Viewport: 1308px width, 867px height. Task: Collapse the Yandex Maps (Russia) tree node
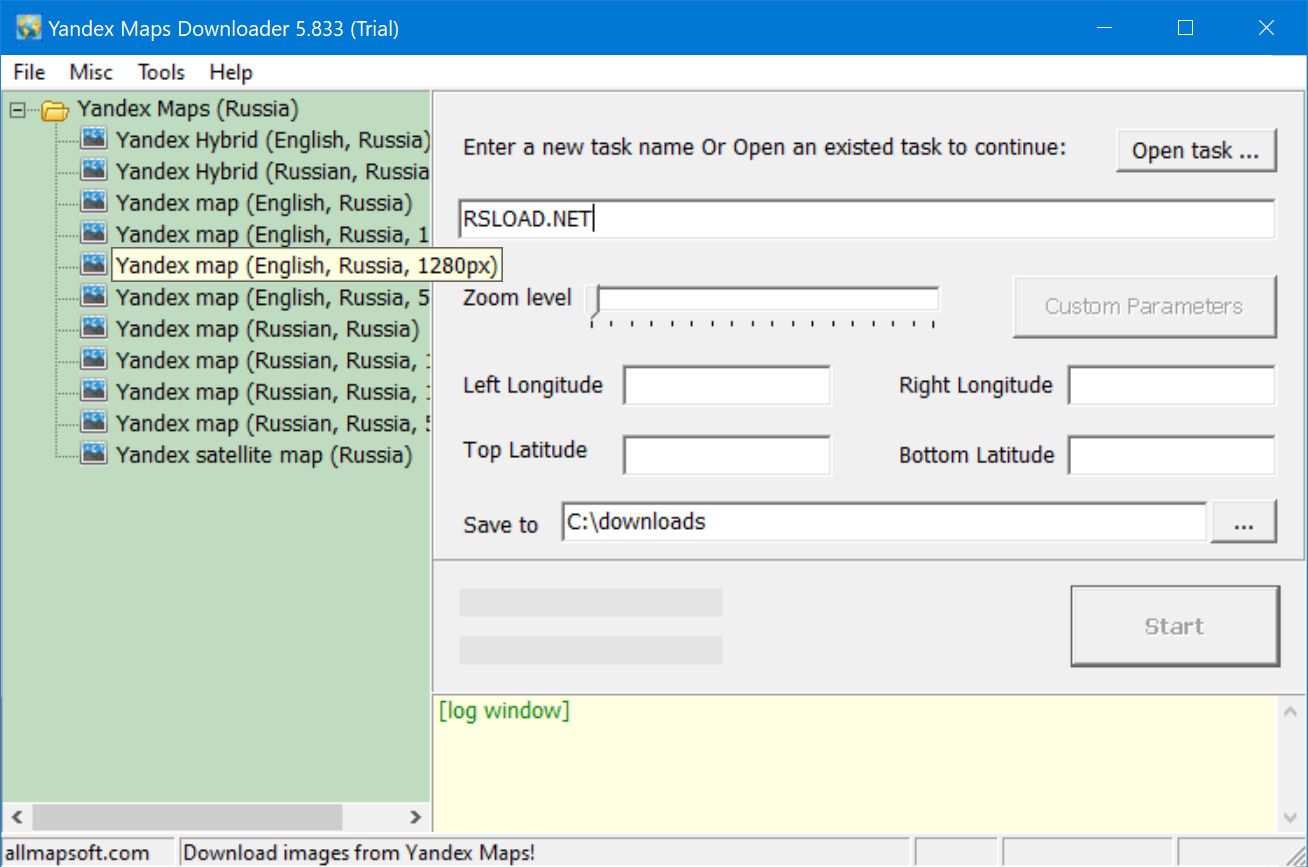tap(17, 110)
